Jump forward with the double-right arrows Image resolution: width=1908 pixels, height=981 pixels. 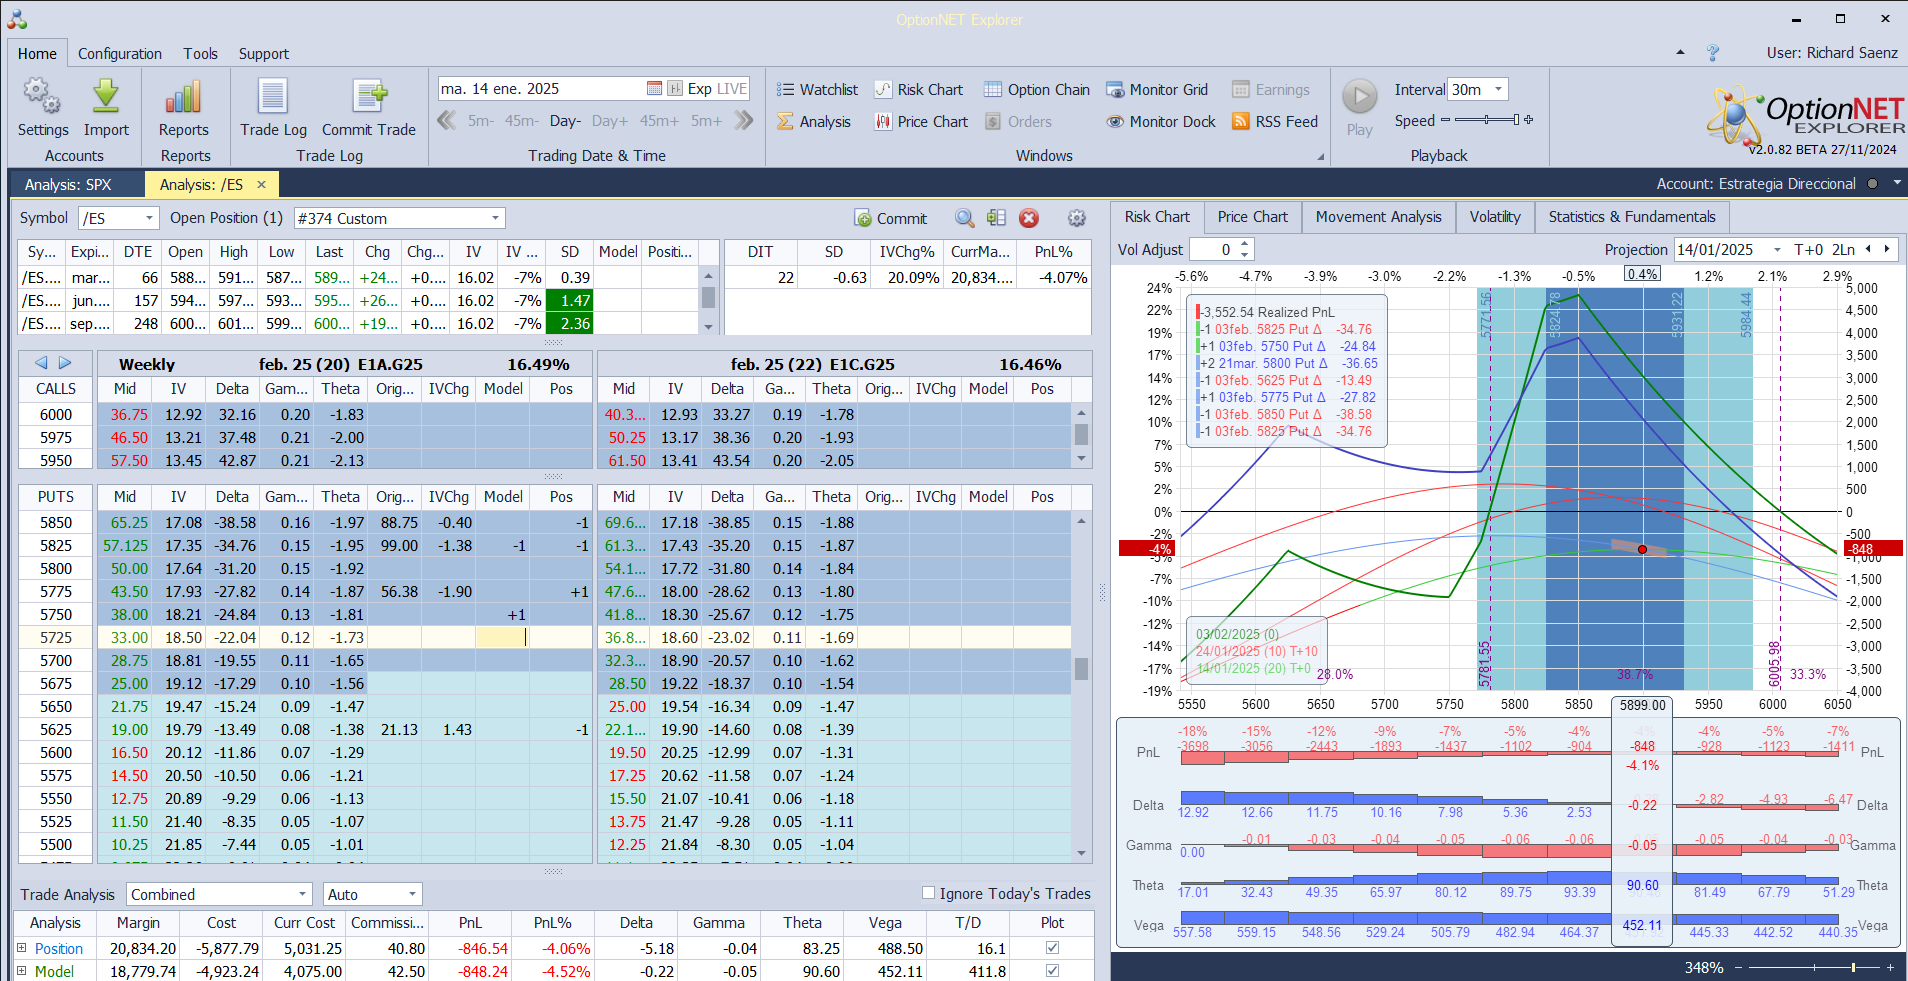pyautogui.click(x=743, y=121)
